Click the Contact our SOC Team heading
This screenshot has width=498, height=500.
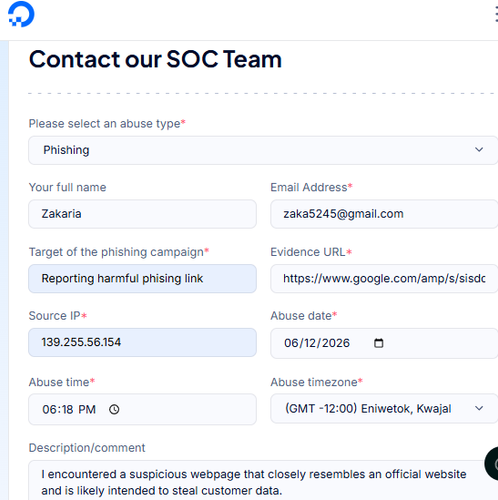point(155,59)
